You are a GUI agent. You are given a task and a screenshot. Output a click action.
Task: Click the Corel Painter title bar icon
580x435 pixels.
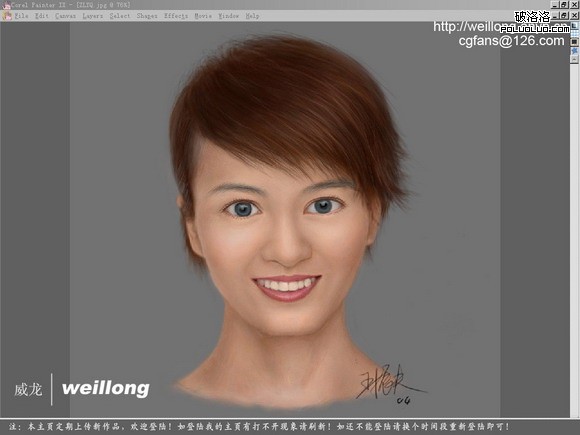click(6, 5)
